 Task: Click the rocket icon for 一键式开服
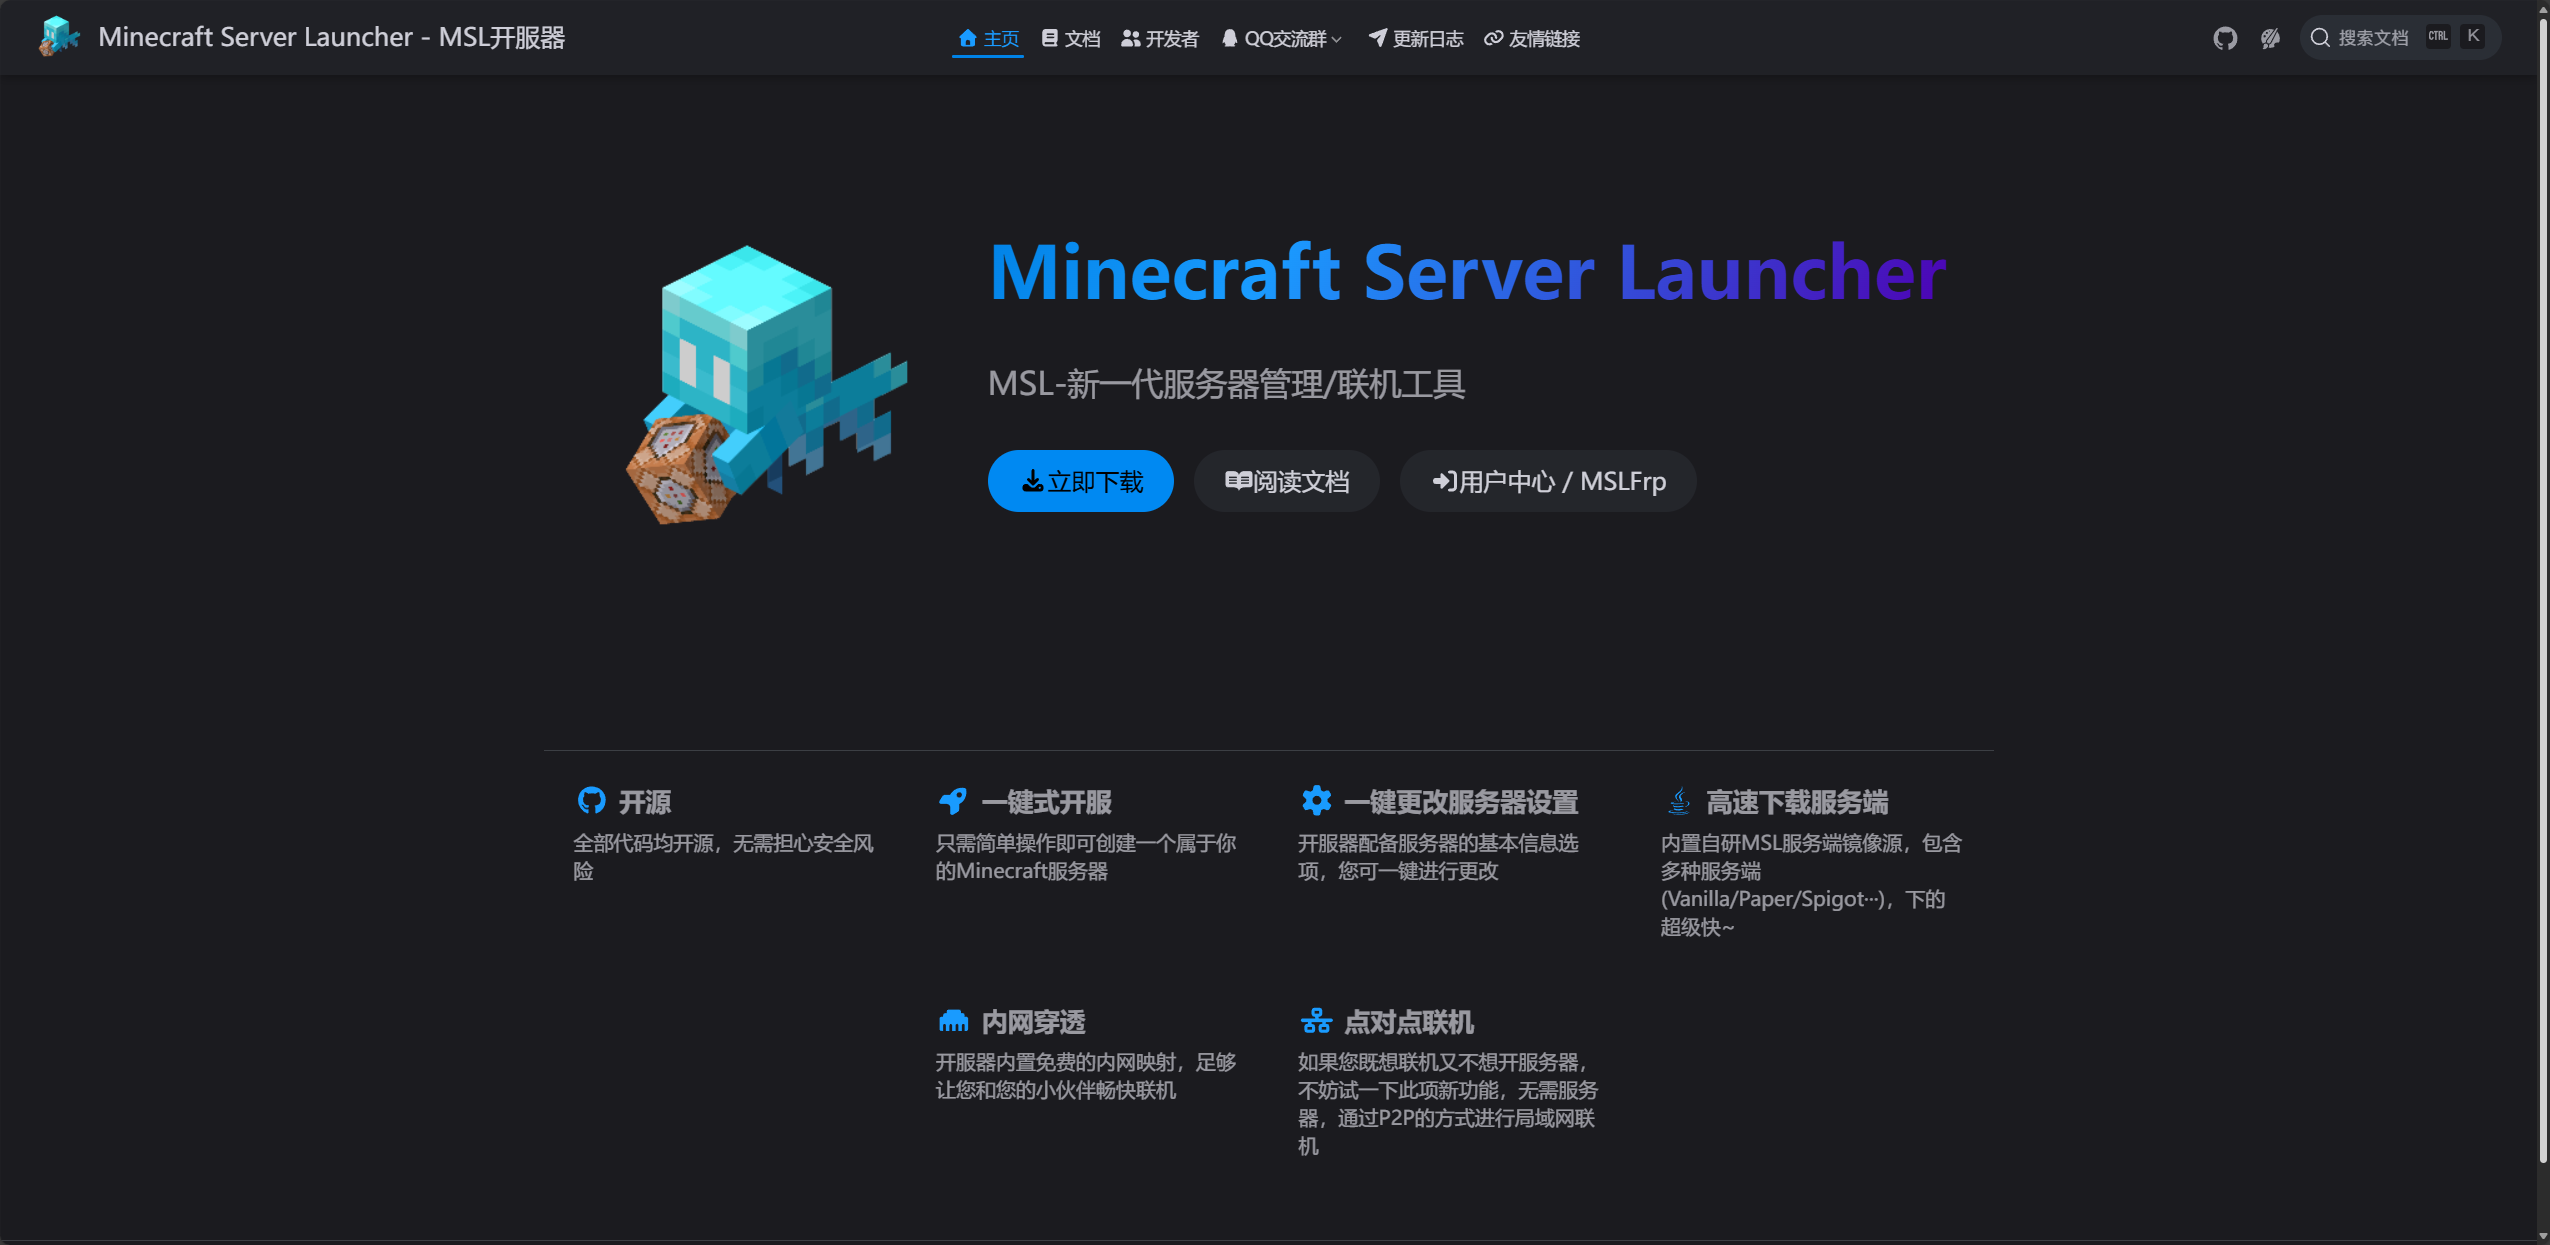tap(953, 801)
